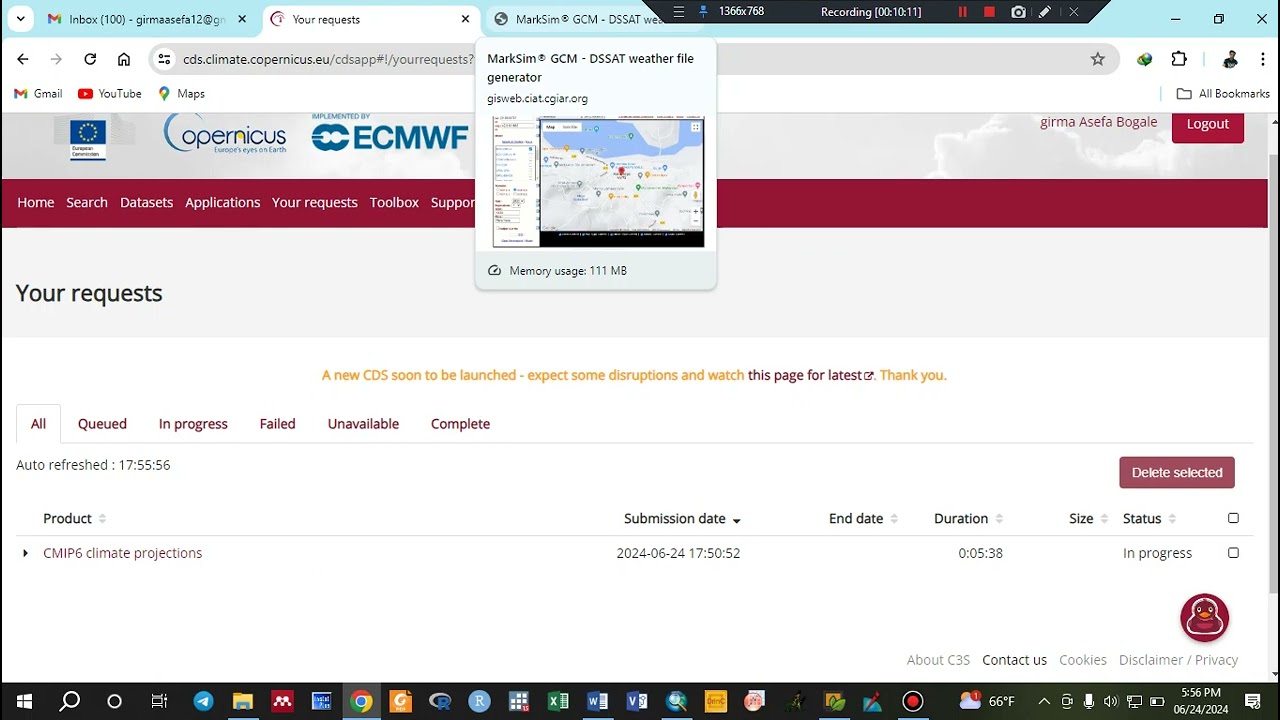This screenshot has height=720, width=1280.
Task: Sort by Submission date column
Action: (682, 518)
